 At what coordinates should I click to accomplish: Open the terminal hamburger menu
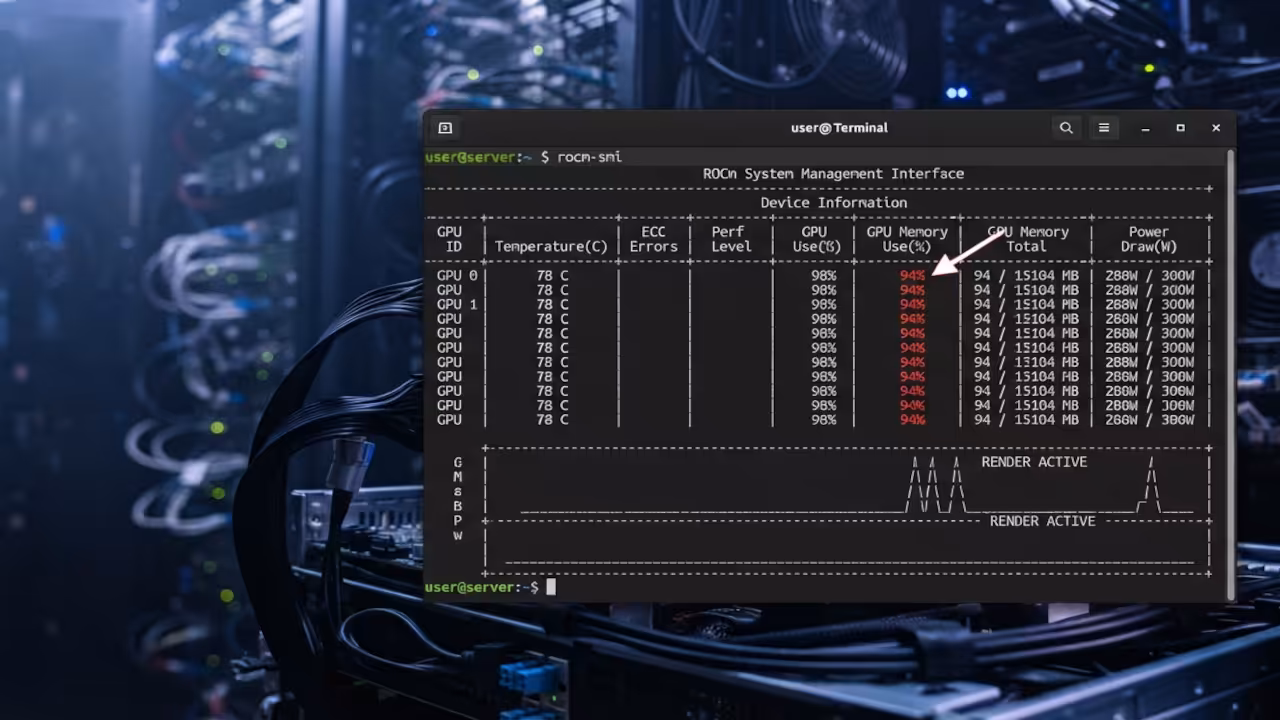[x=1104, y=128]
